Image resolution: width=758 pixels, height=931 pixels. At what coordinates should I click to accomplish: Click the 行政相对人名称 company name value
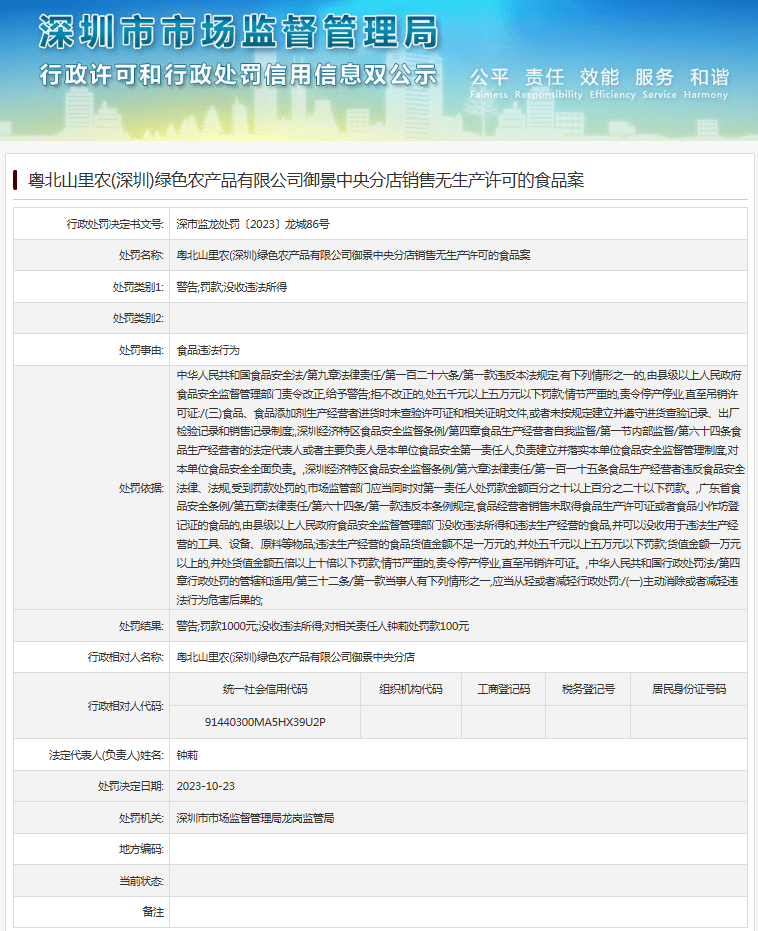(295, 657)
